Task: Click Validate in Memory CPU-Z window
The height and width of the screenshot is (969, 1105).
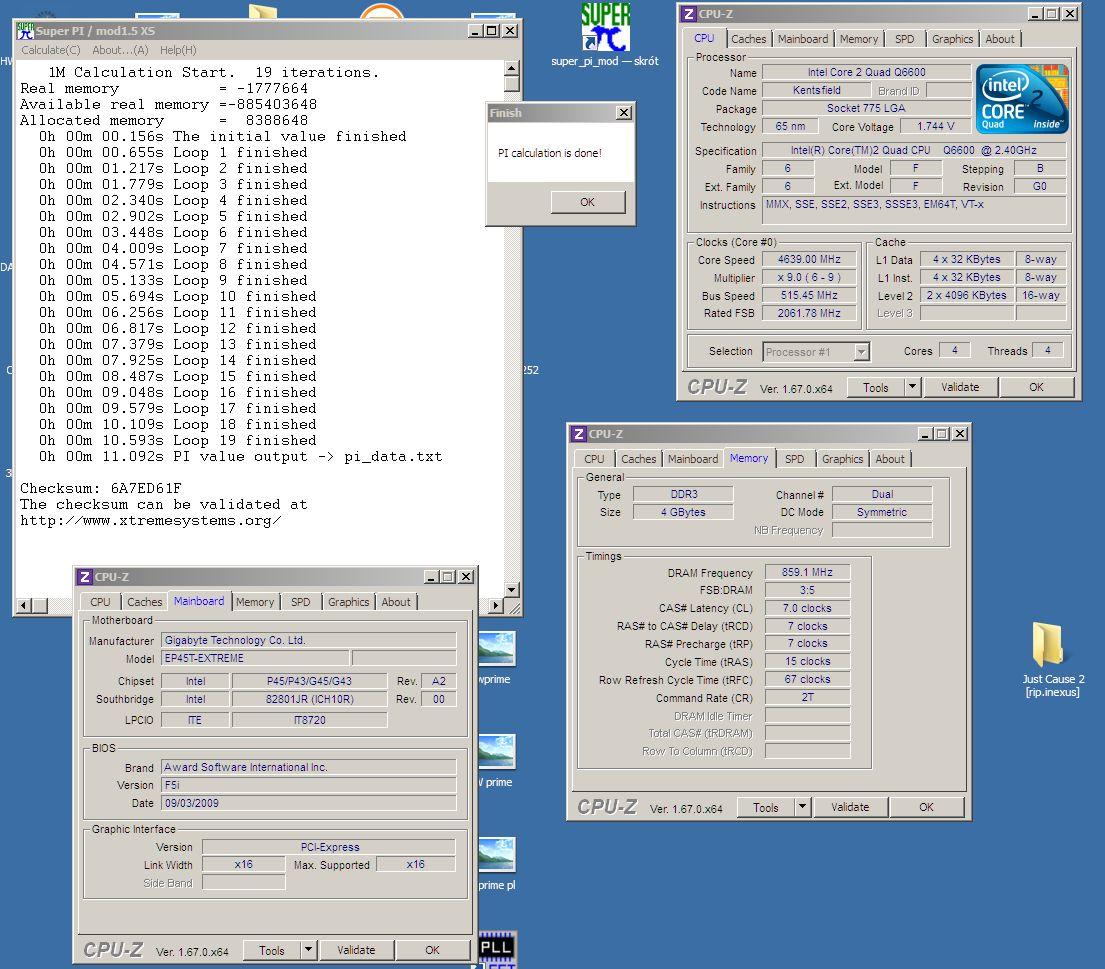Action: (850, 807)
